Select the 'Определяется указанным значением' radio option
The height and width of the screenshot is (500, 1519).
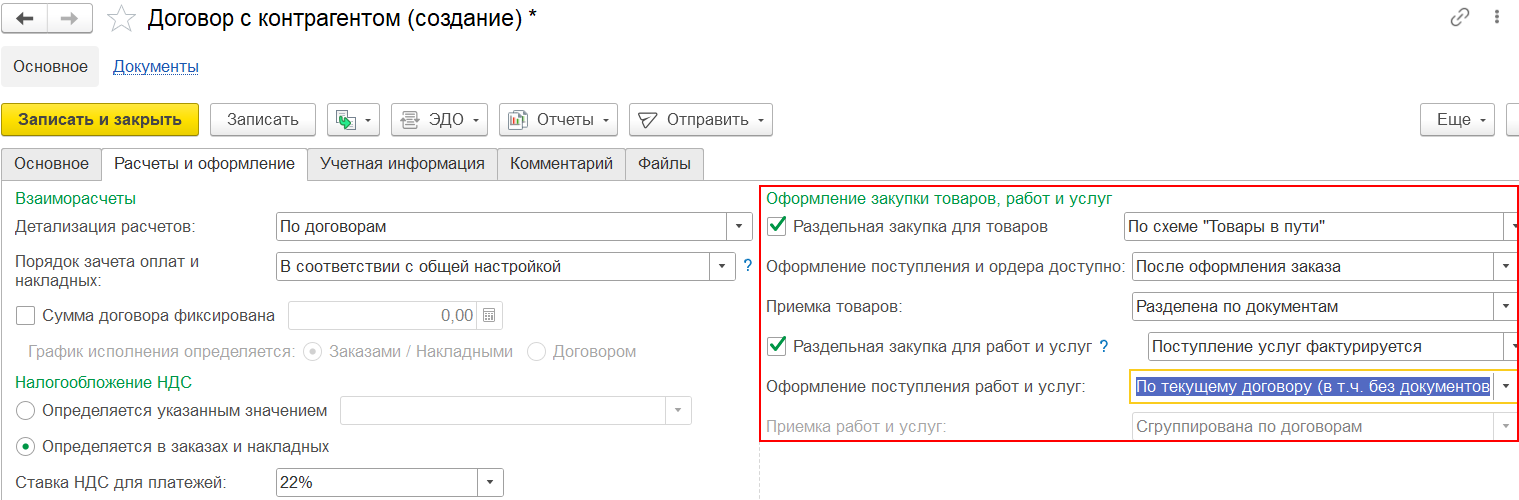coord(26,411)
